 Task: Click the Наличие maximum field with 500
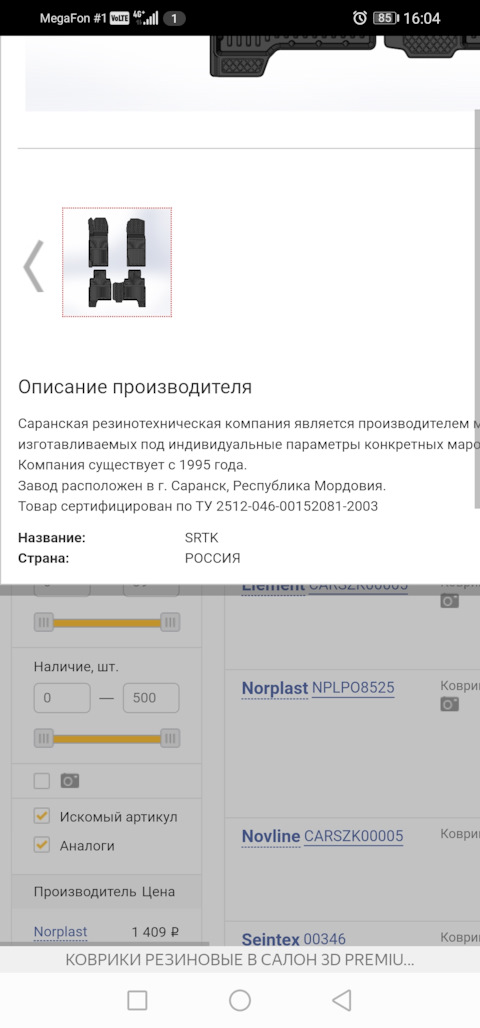(x=151, y=698)
